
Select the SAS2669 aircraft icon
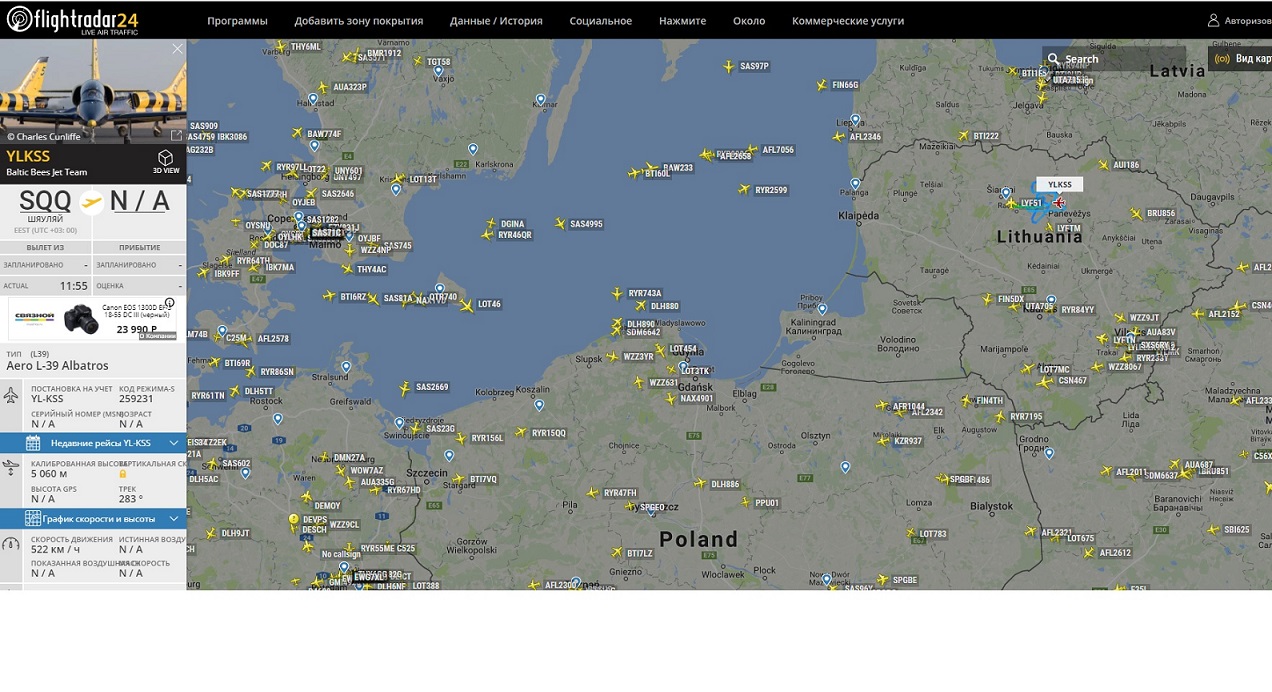pyautogui.click(x=405, y=387)
